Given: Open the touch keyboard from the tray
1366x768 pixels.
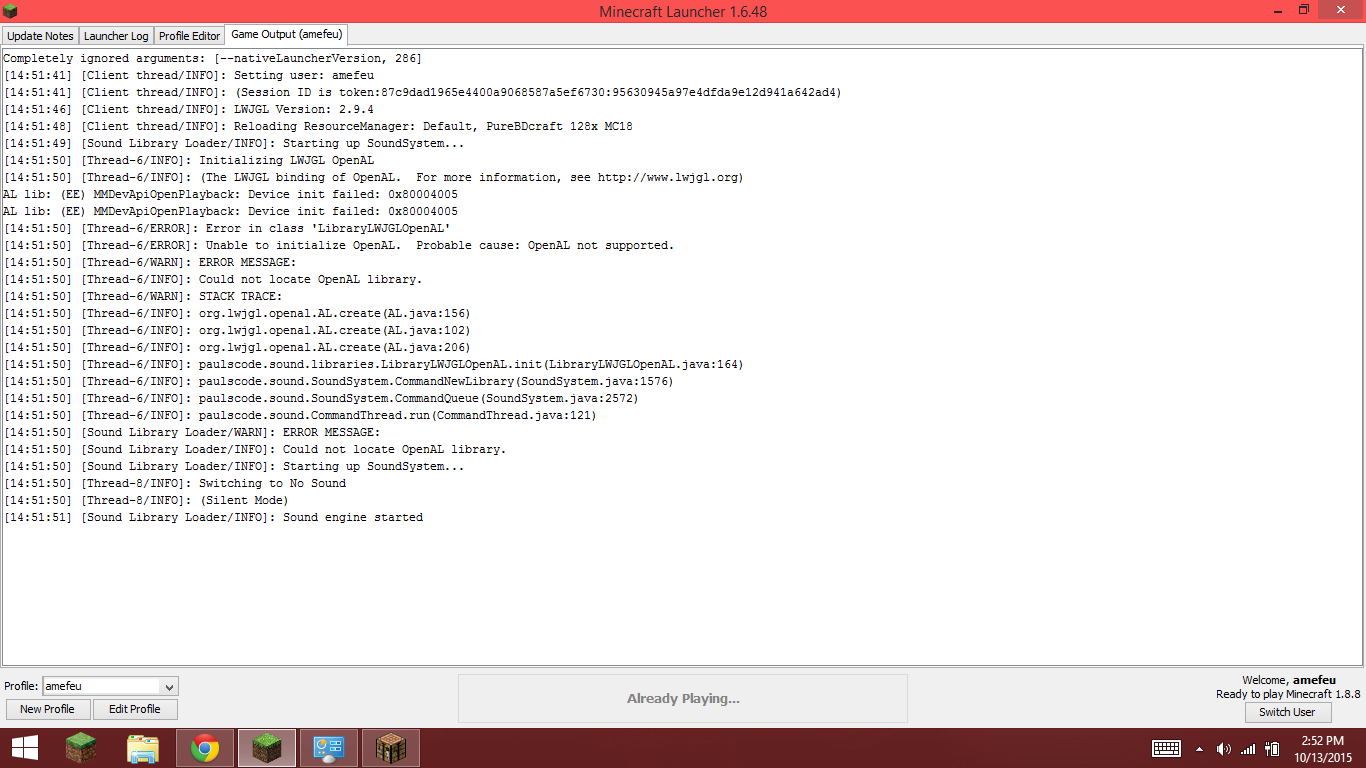Looking at the screenshot, I should pos(1167,748).
